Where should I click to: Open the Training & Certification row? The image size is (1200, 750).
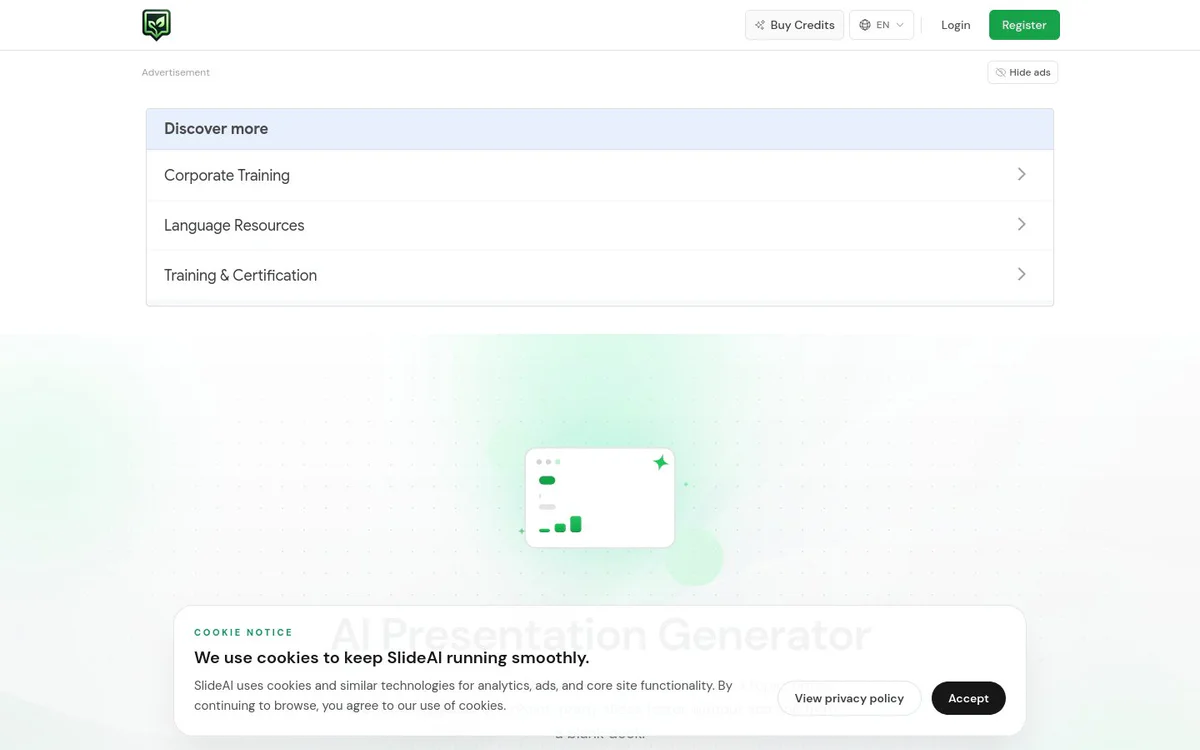click(x=600, y=275)
